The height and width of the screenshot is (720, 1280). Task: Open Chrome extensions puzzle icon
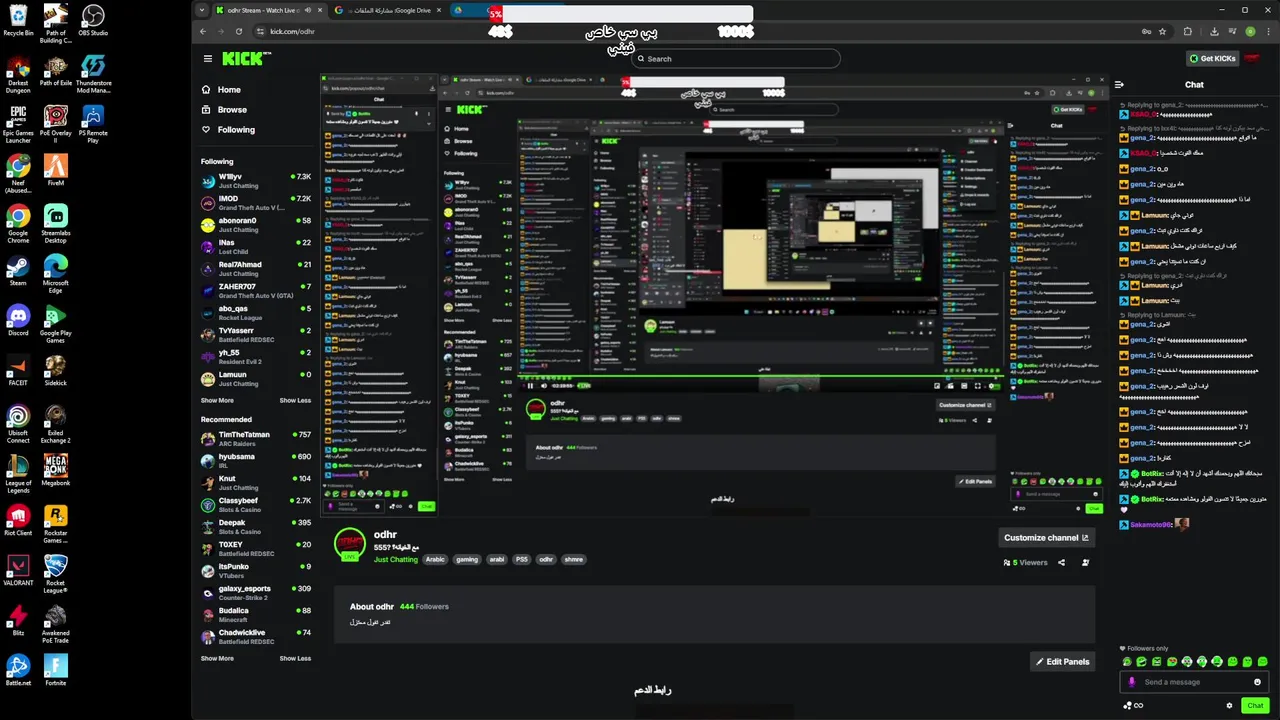[1188, 31]
